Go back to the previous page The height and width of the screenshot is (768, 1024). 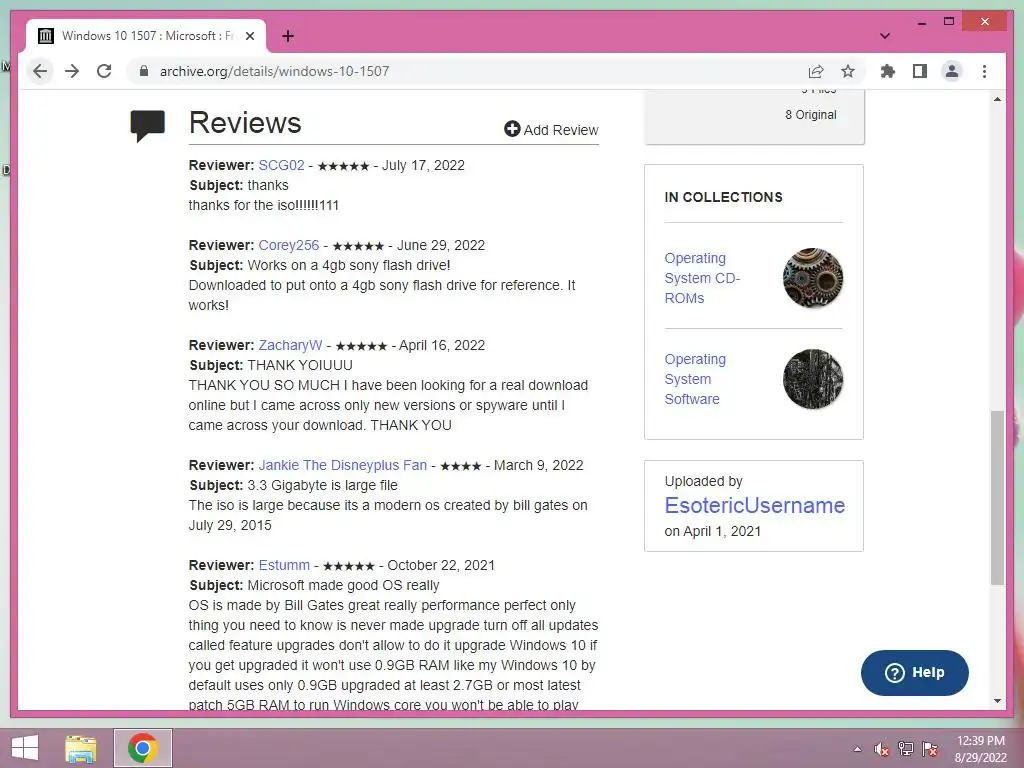(x=40, y=71)
